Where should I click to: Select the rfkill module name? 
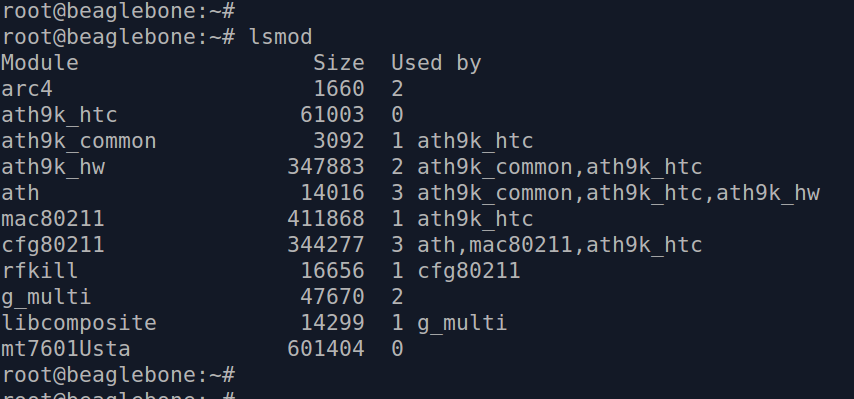[40, 271]
